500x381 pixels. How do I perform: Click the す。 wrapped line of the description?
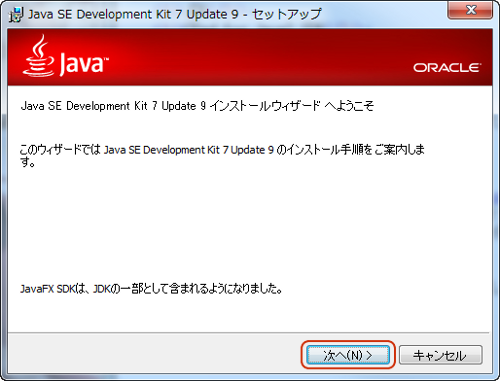(27, 163)
